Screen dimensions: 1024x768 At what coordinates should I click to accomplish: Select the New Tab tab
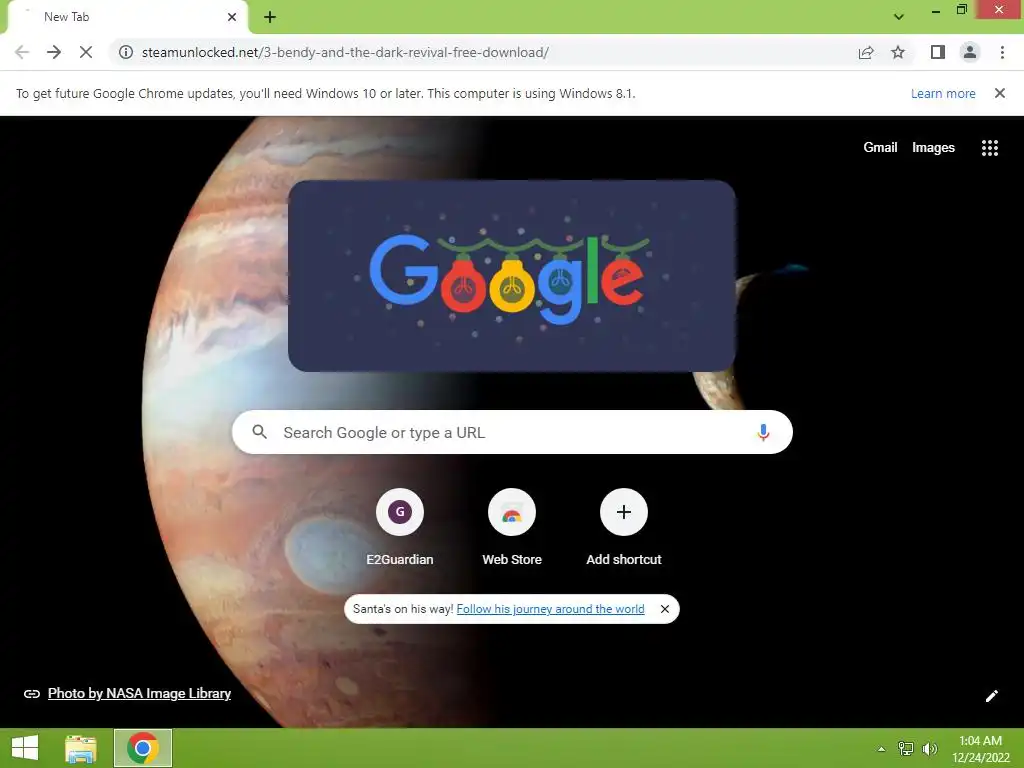point(127,17)
